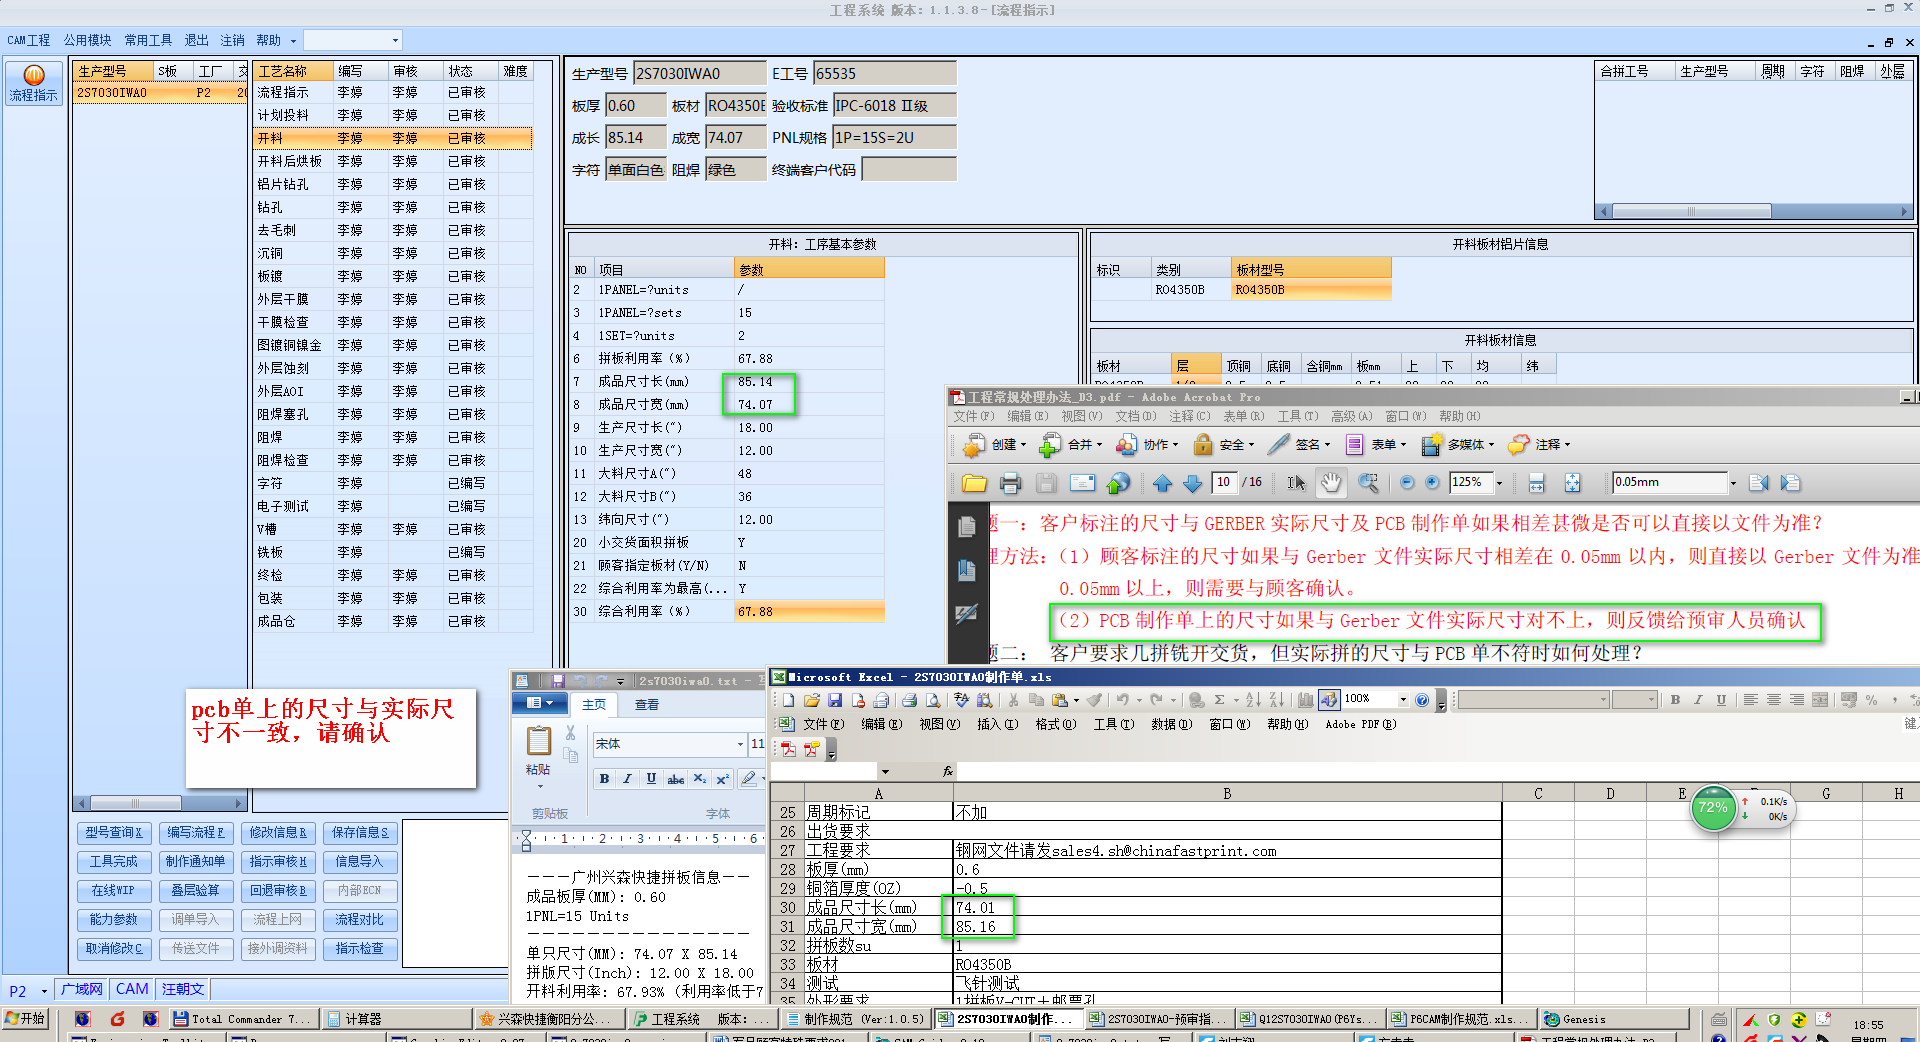Open the 宋体 font dropdown in WordPad

(740, 744)
